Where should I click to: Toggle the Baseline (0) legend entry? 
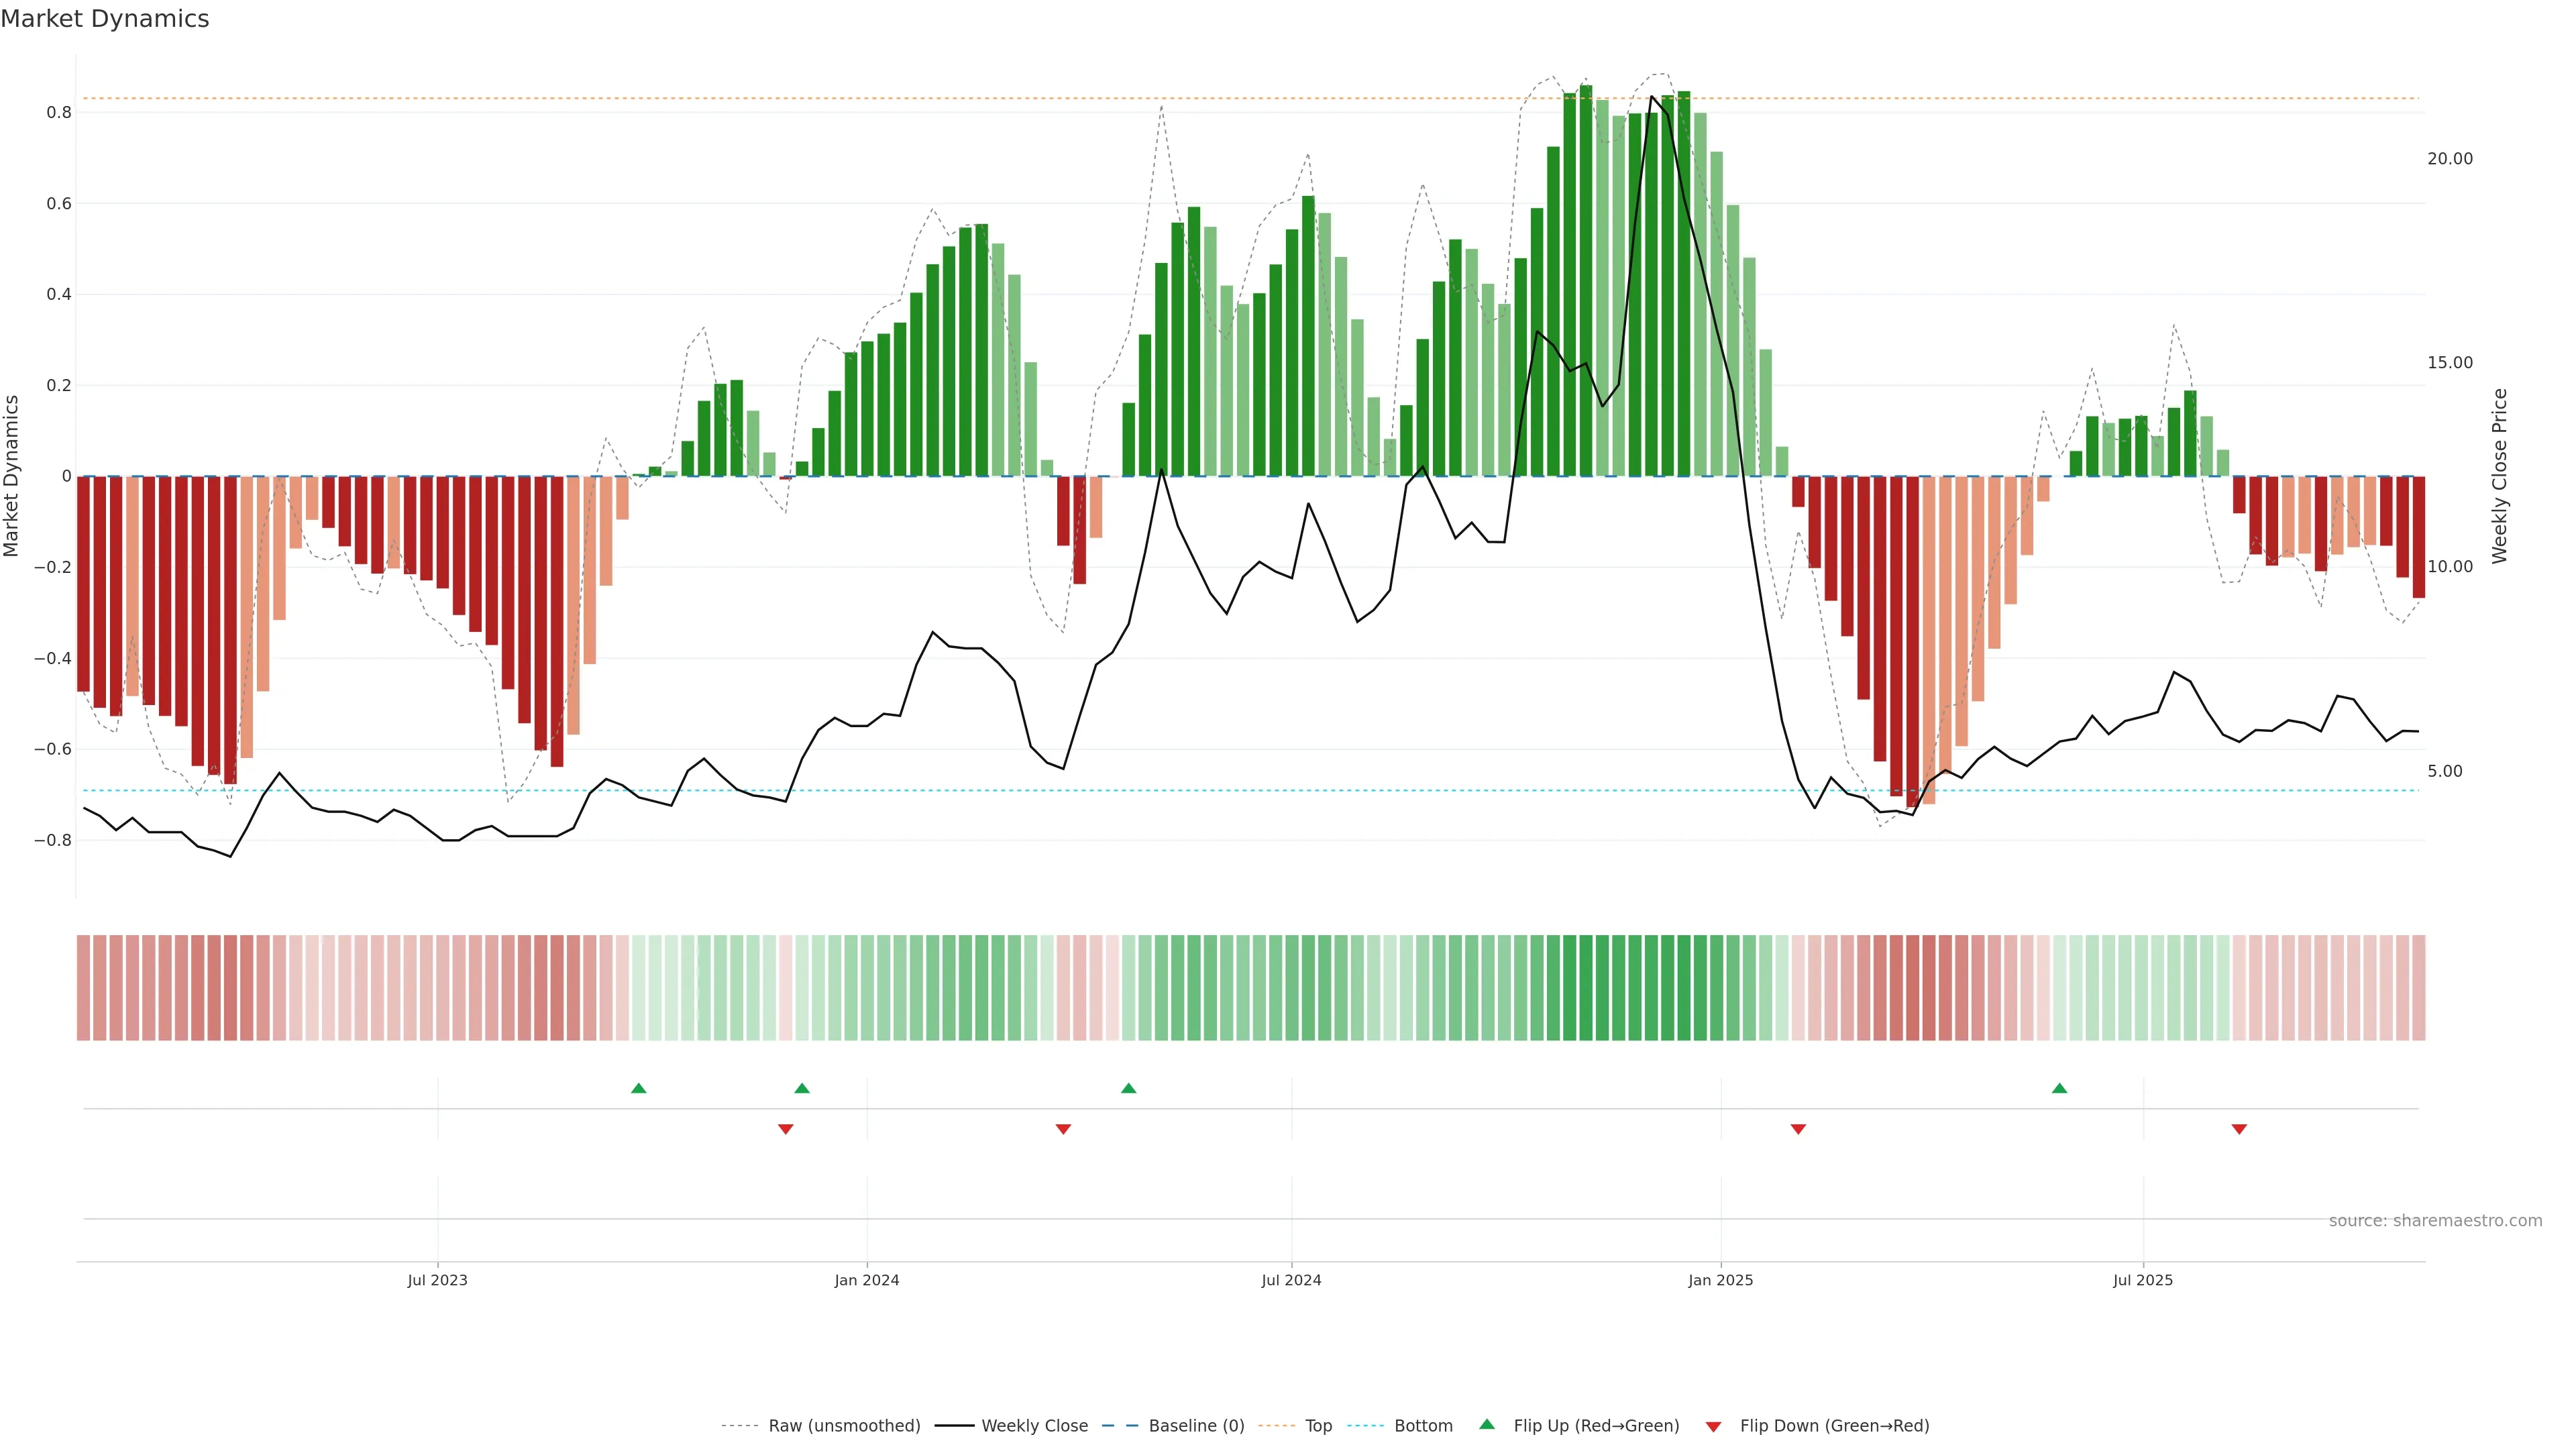click(1196, 1426)
